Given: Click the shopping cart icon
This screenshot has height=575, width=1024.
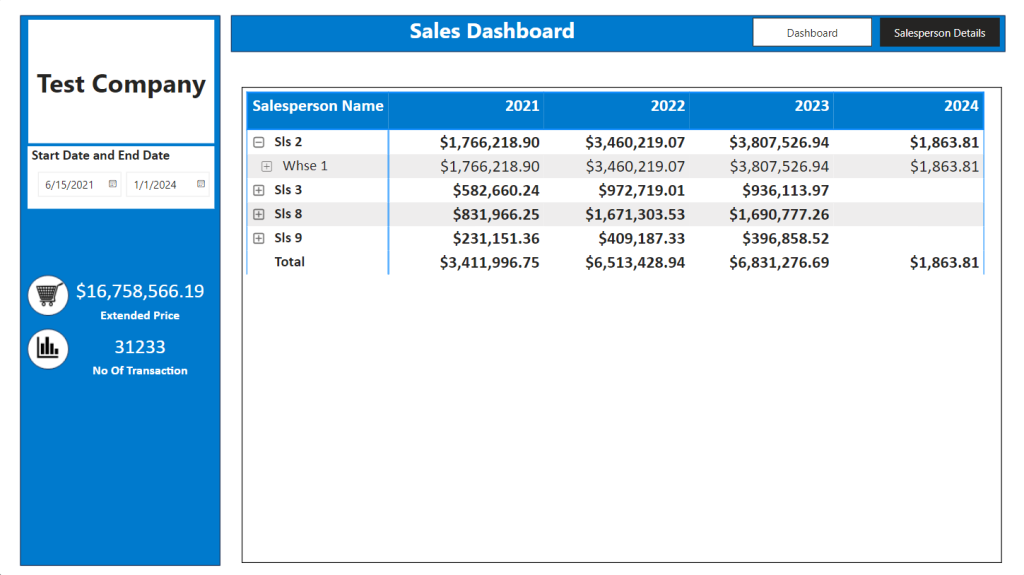Looking at the screenshot, I should 48,295.
